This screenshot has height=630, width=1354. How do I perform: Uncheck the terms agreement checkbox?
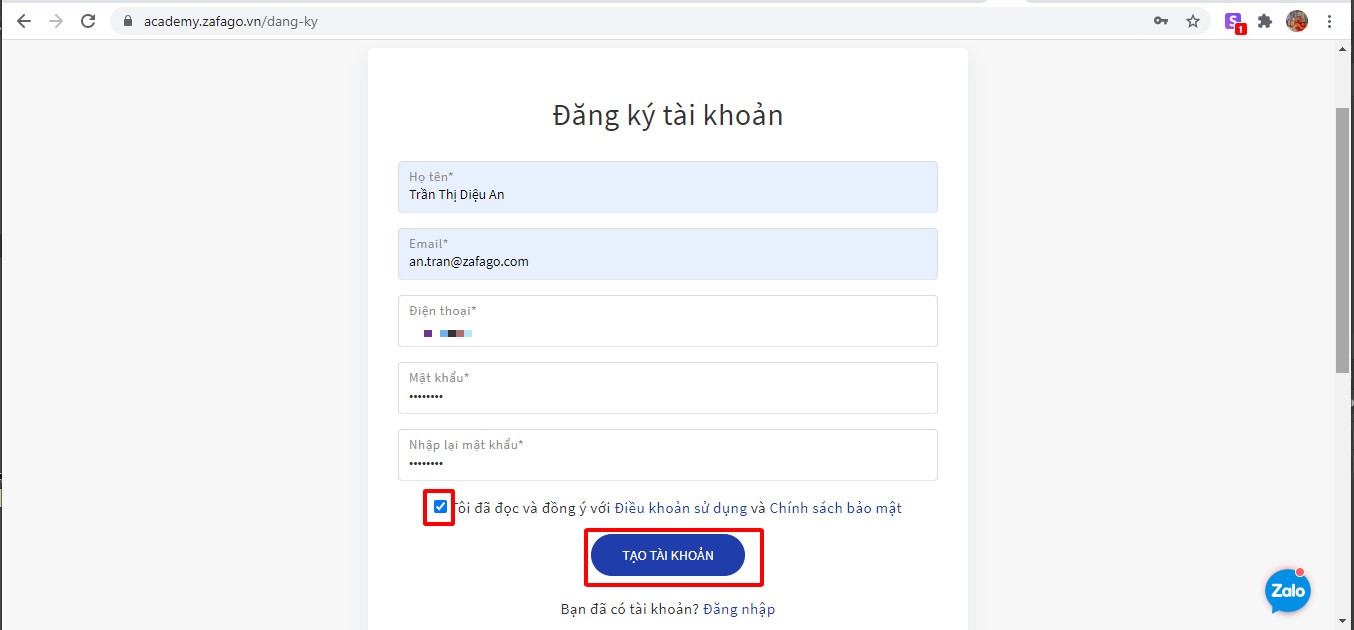[x=441, y=507]
